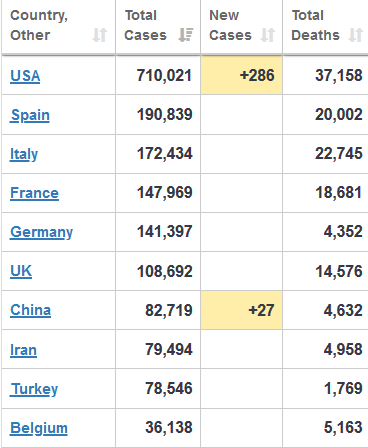
Task: Open the France country link
Action: [x=34, y=193]
